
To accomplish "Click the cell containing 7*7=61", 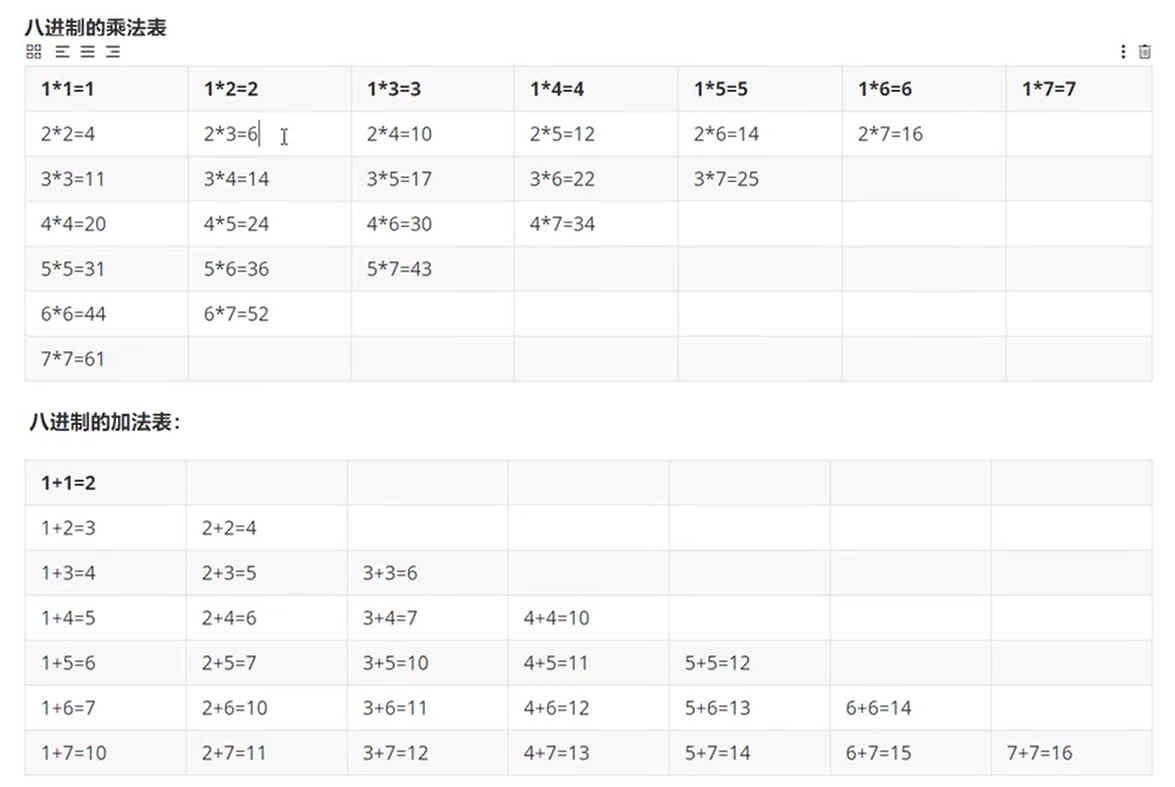I will click(x=106, y=359).
